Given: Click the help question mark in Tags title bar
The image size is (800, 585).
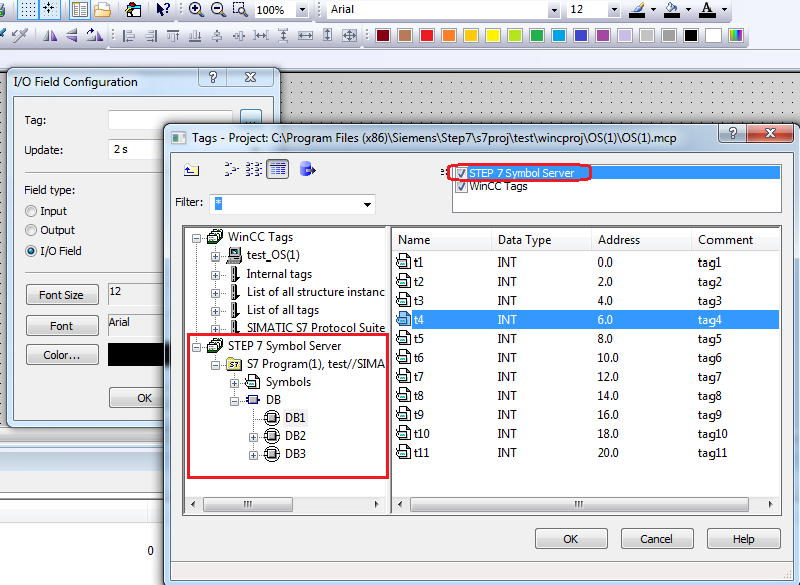Looking at the screenshot, I should 733,133.
